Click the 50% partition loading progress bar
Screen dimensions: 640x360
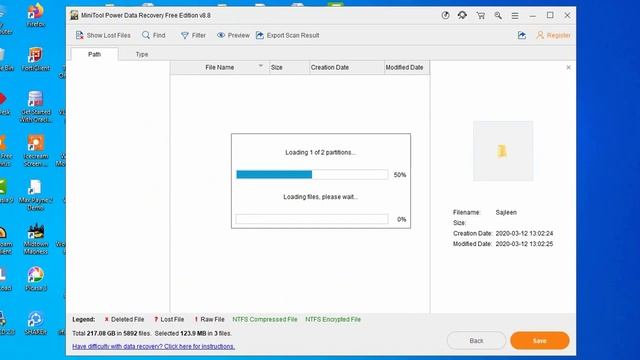click(312, 175)
